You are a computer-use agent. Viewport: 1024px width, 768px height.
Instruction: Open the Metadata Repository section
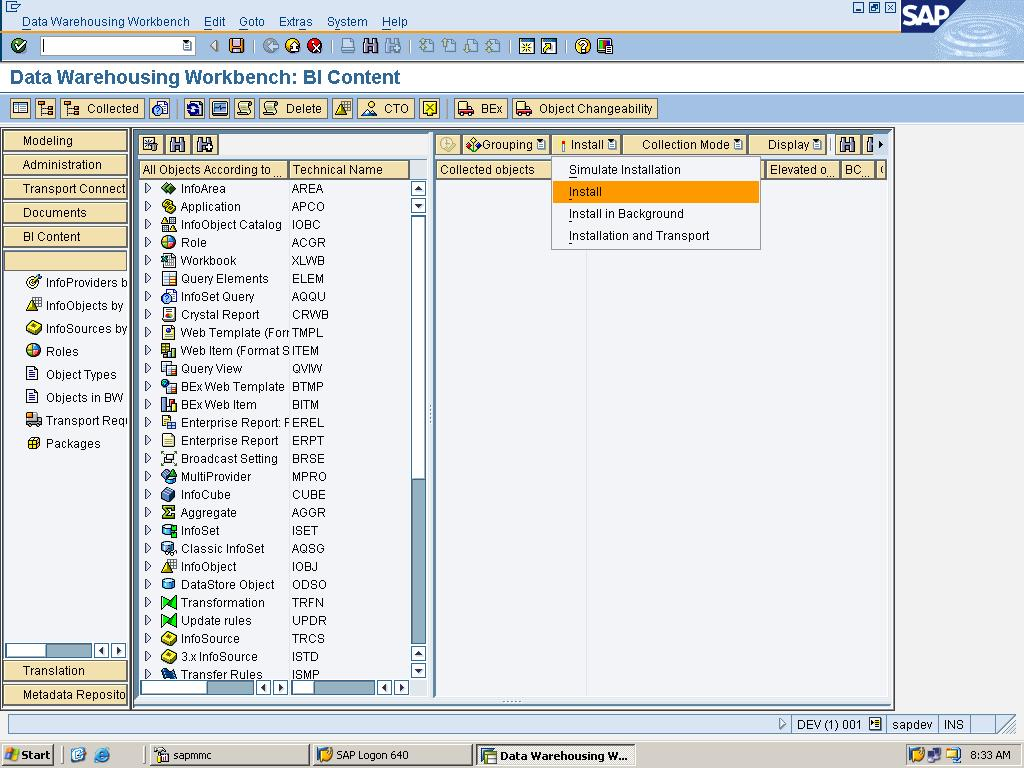pos(65,695)
